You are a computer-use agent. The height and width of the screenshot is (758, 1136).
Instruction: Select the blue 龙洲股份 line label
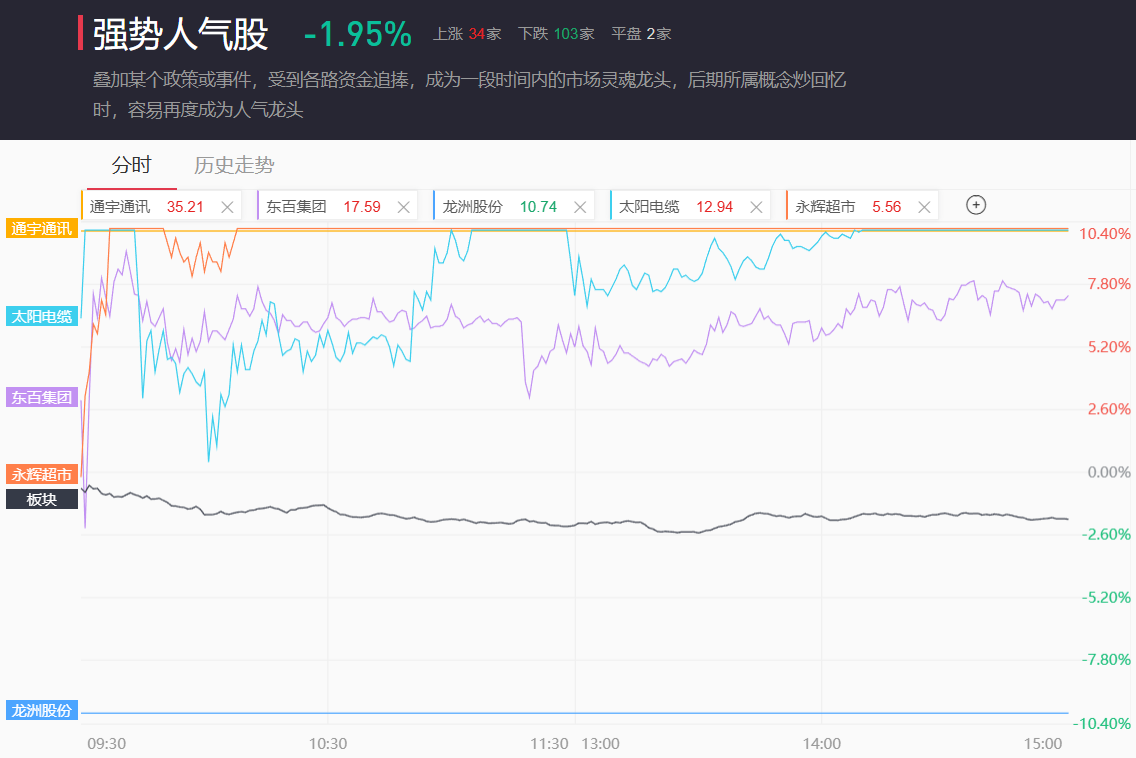coord(42,711)
